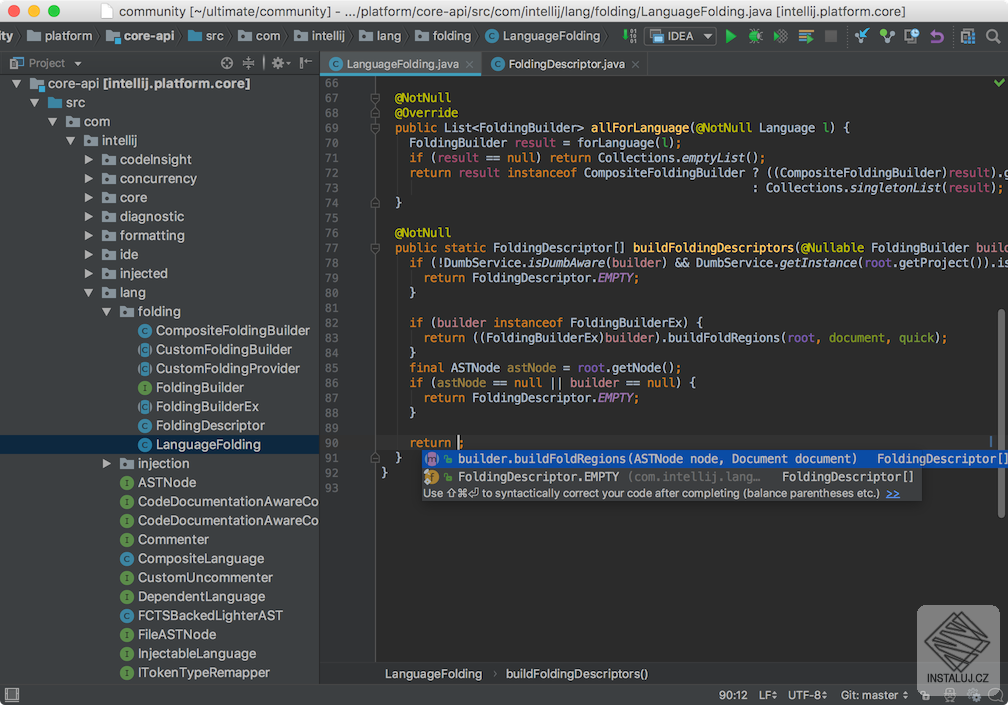Click folding in the navigation breadcrumb bar
The height and width of the screenshot is (705, 1008).
443,34
